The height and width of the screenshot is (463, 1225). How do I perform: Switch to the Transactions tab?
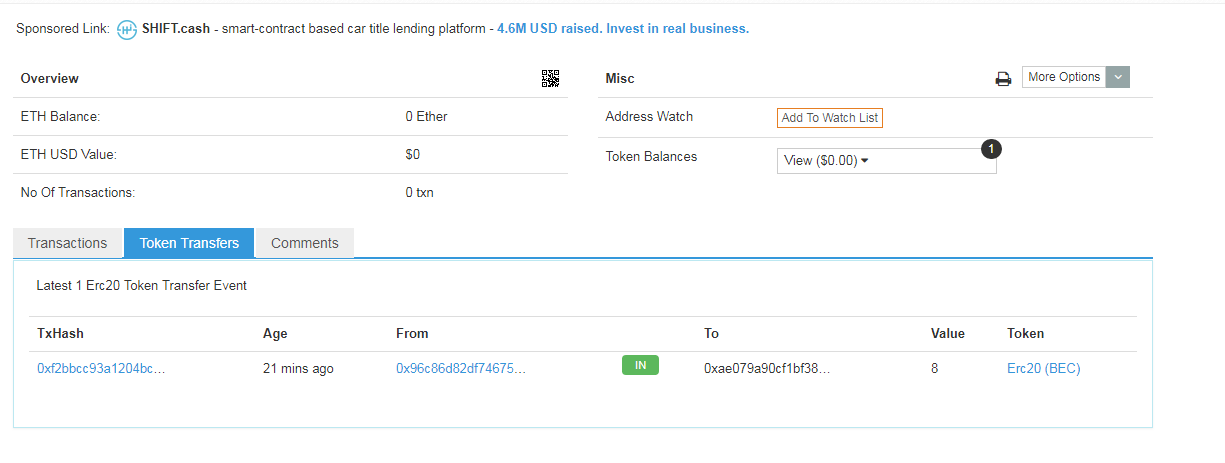tap(67, 243)
